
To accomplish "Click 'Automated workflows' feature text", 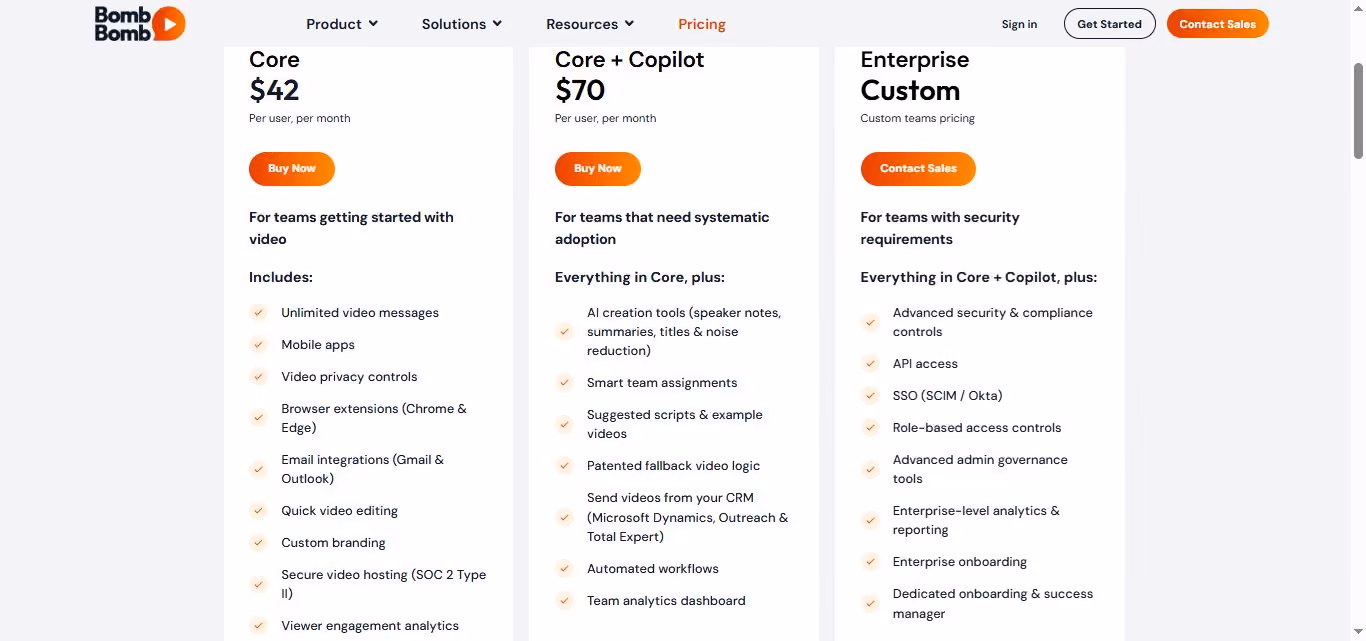I will click(653, 569).
